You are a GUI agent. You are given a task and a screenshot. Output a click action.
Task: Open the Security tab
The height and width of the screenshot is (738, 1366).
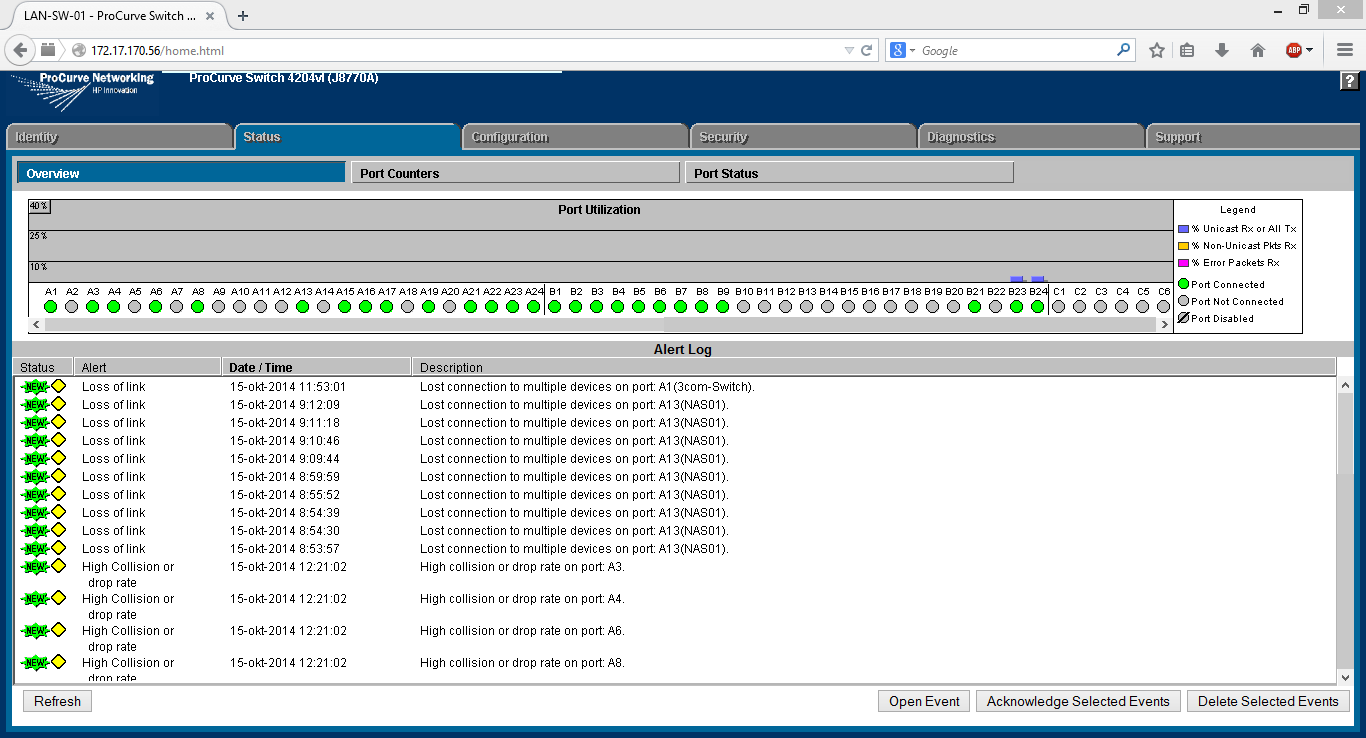[803, 137]
